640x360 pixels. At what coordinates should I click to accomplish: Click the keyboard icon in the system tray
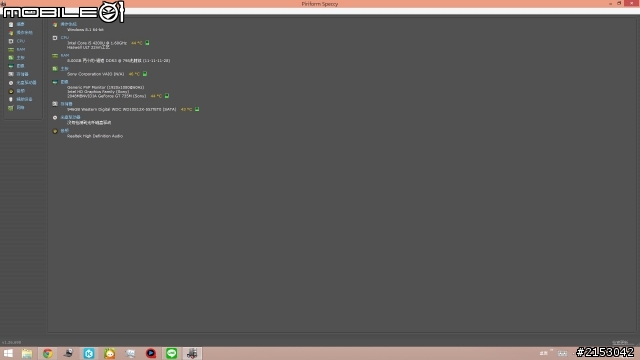[562, 353]
